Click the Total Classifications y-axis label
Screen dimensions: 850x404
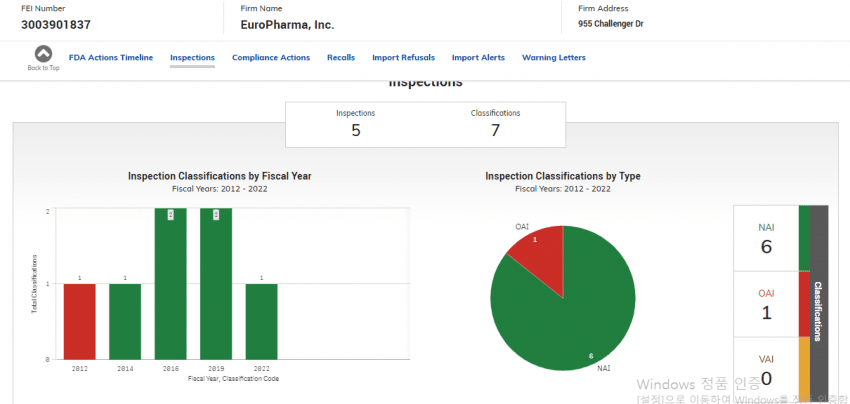click(34, 284)
